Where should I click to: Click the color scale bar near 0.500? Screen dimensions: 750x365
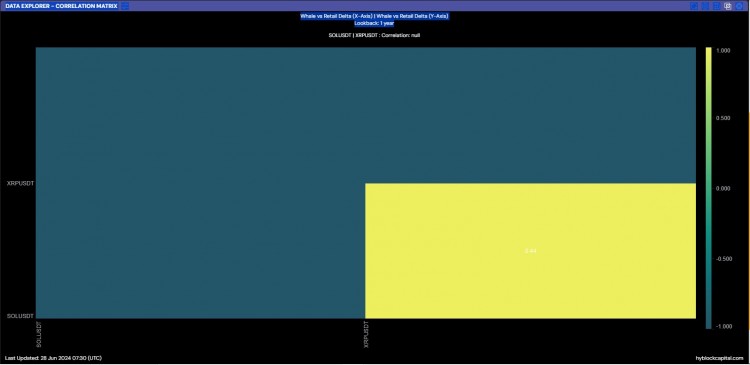(708, 118)
